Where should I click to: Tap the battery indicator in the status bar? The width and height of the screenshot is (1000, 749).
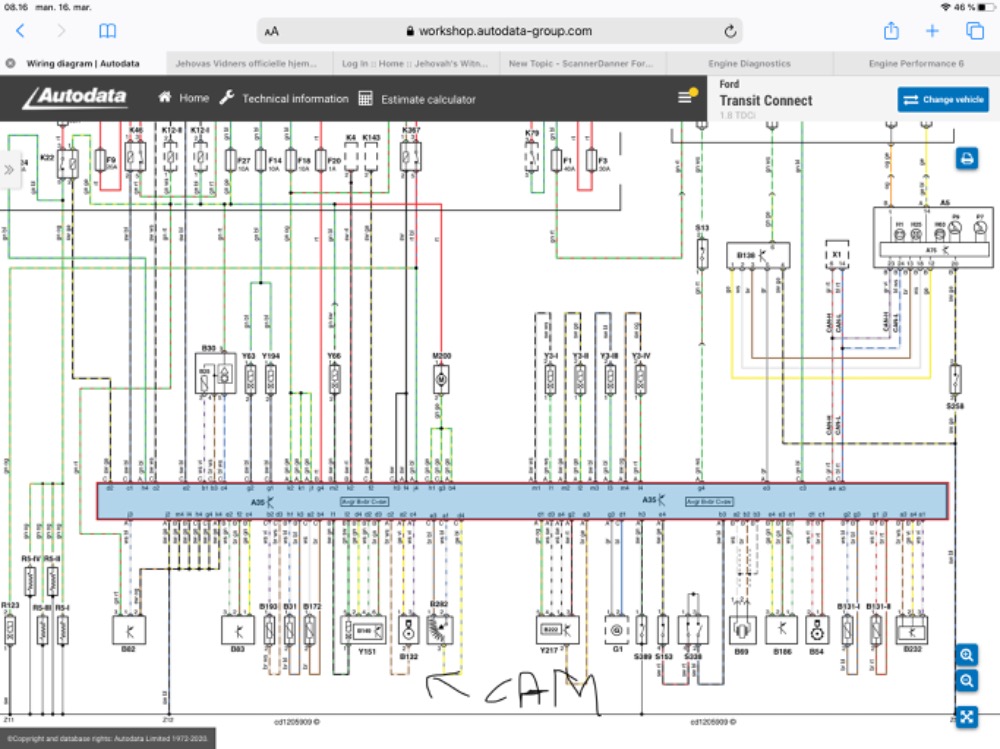pyautogui.click(x=986, y=7)
